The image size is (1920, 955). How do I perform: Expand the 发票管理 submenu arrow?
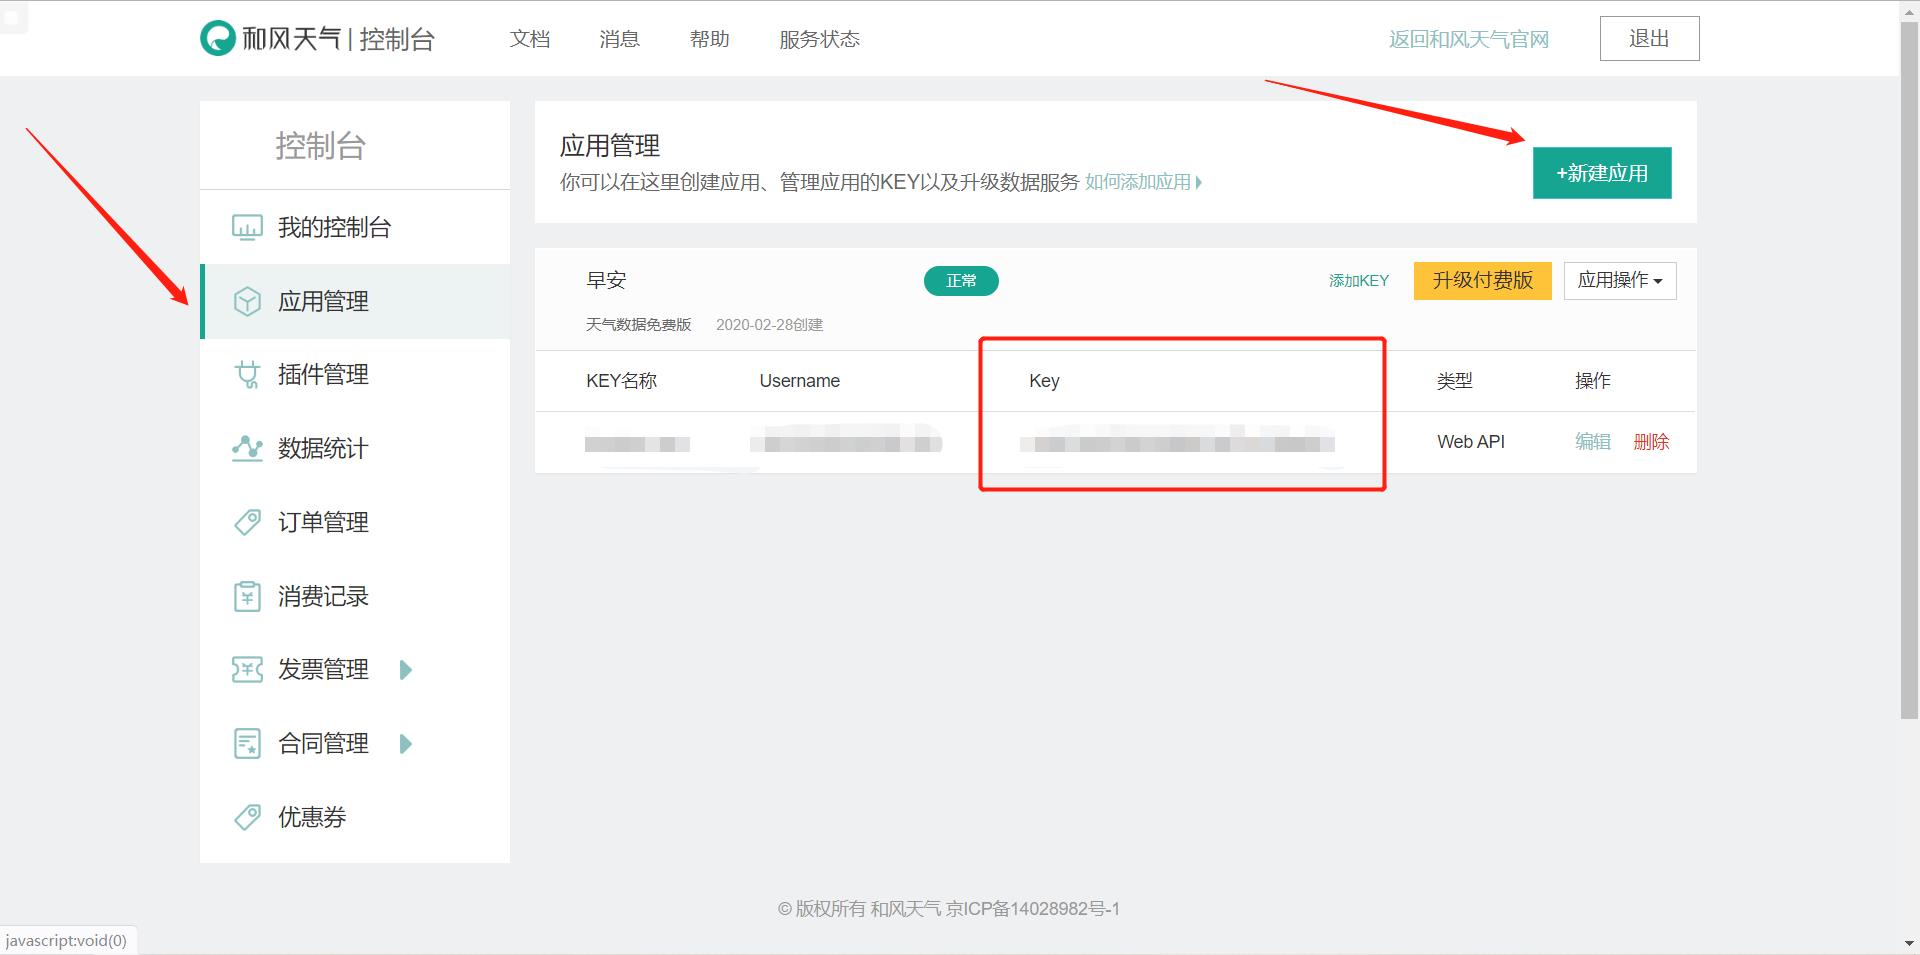pos(405,670)
